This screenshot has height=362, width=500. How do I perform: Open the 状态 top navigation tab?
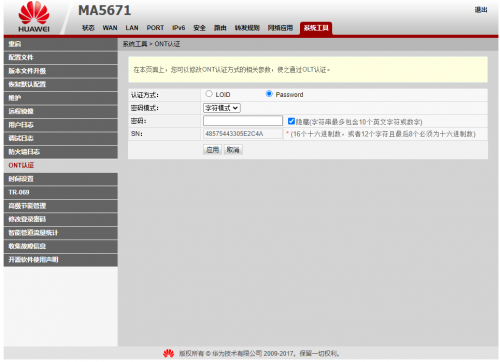[x=88, y=28]
